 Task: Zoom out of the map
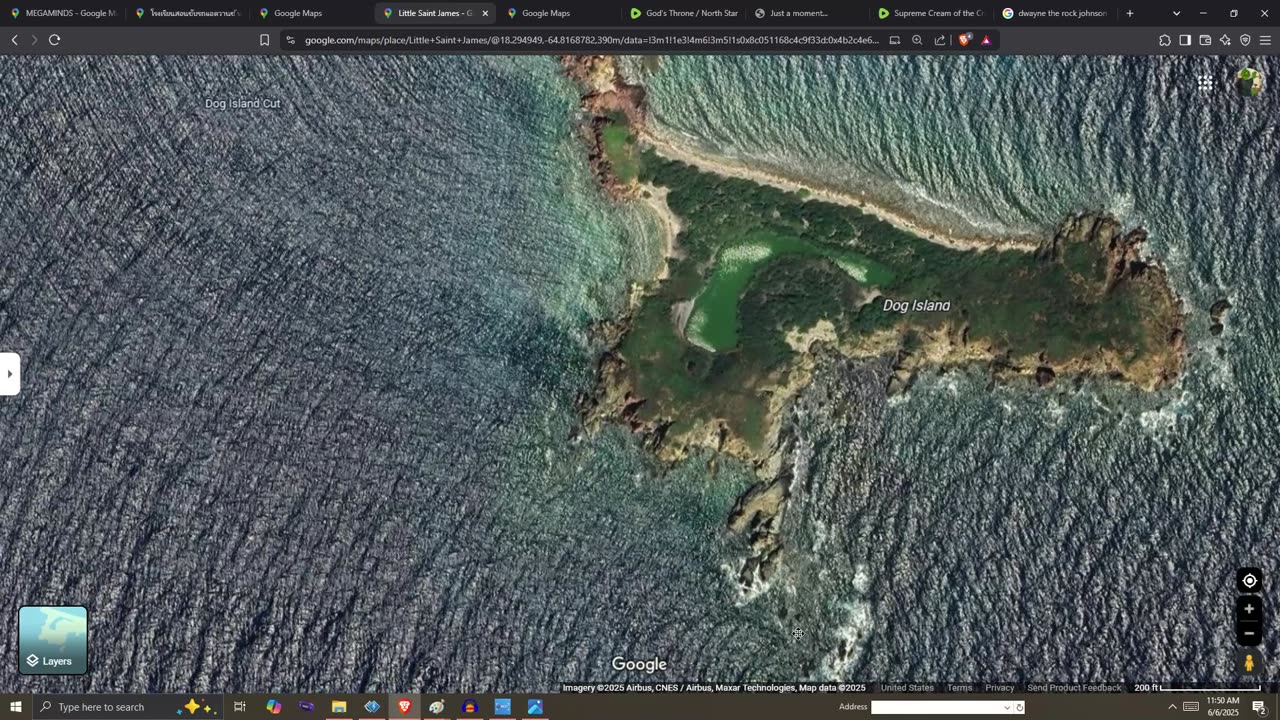point(1249,633)
